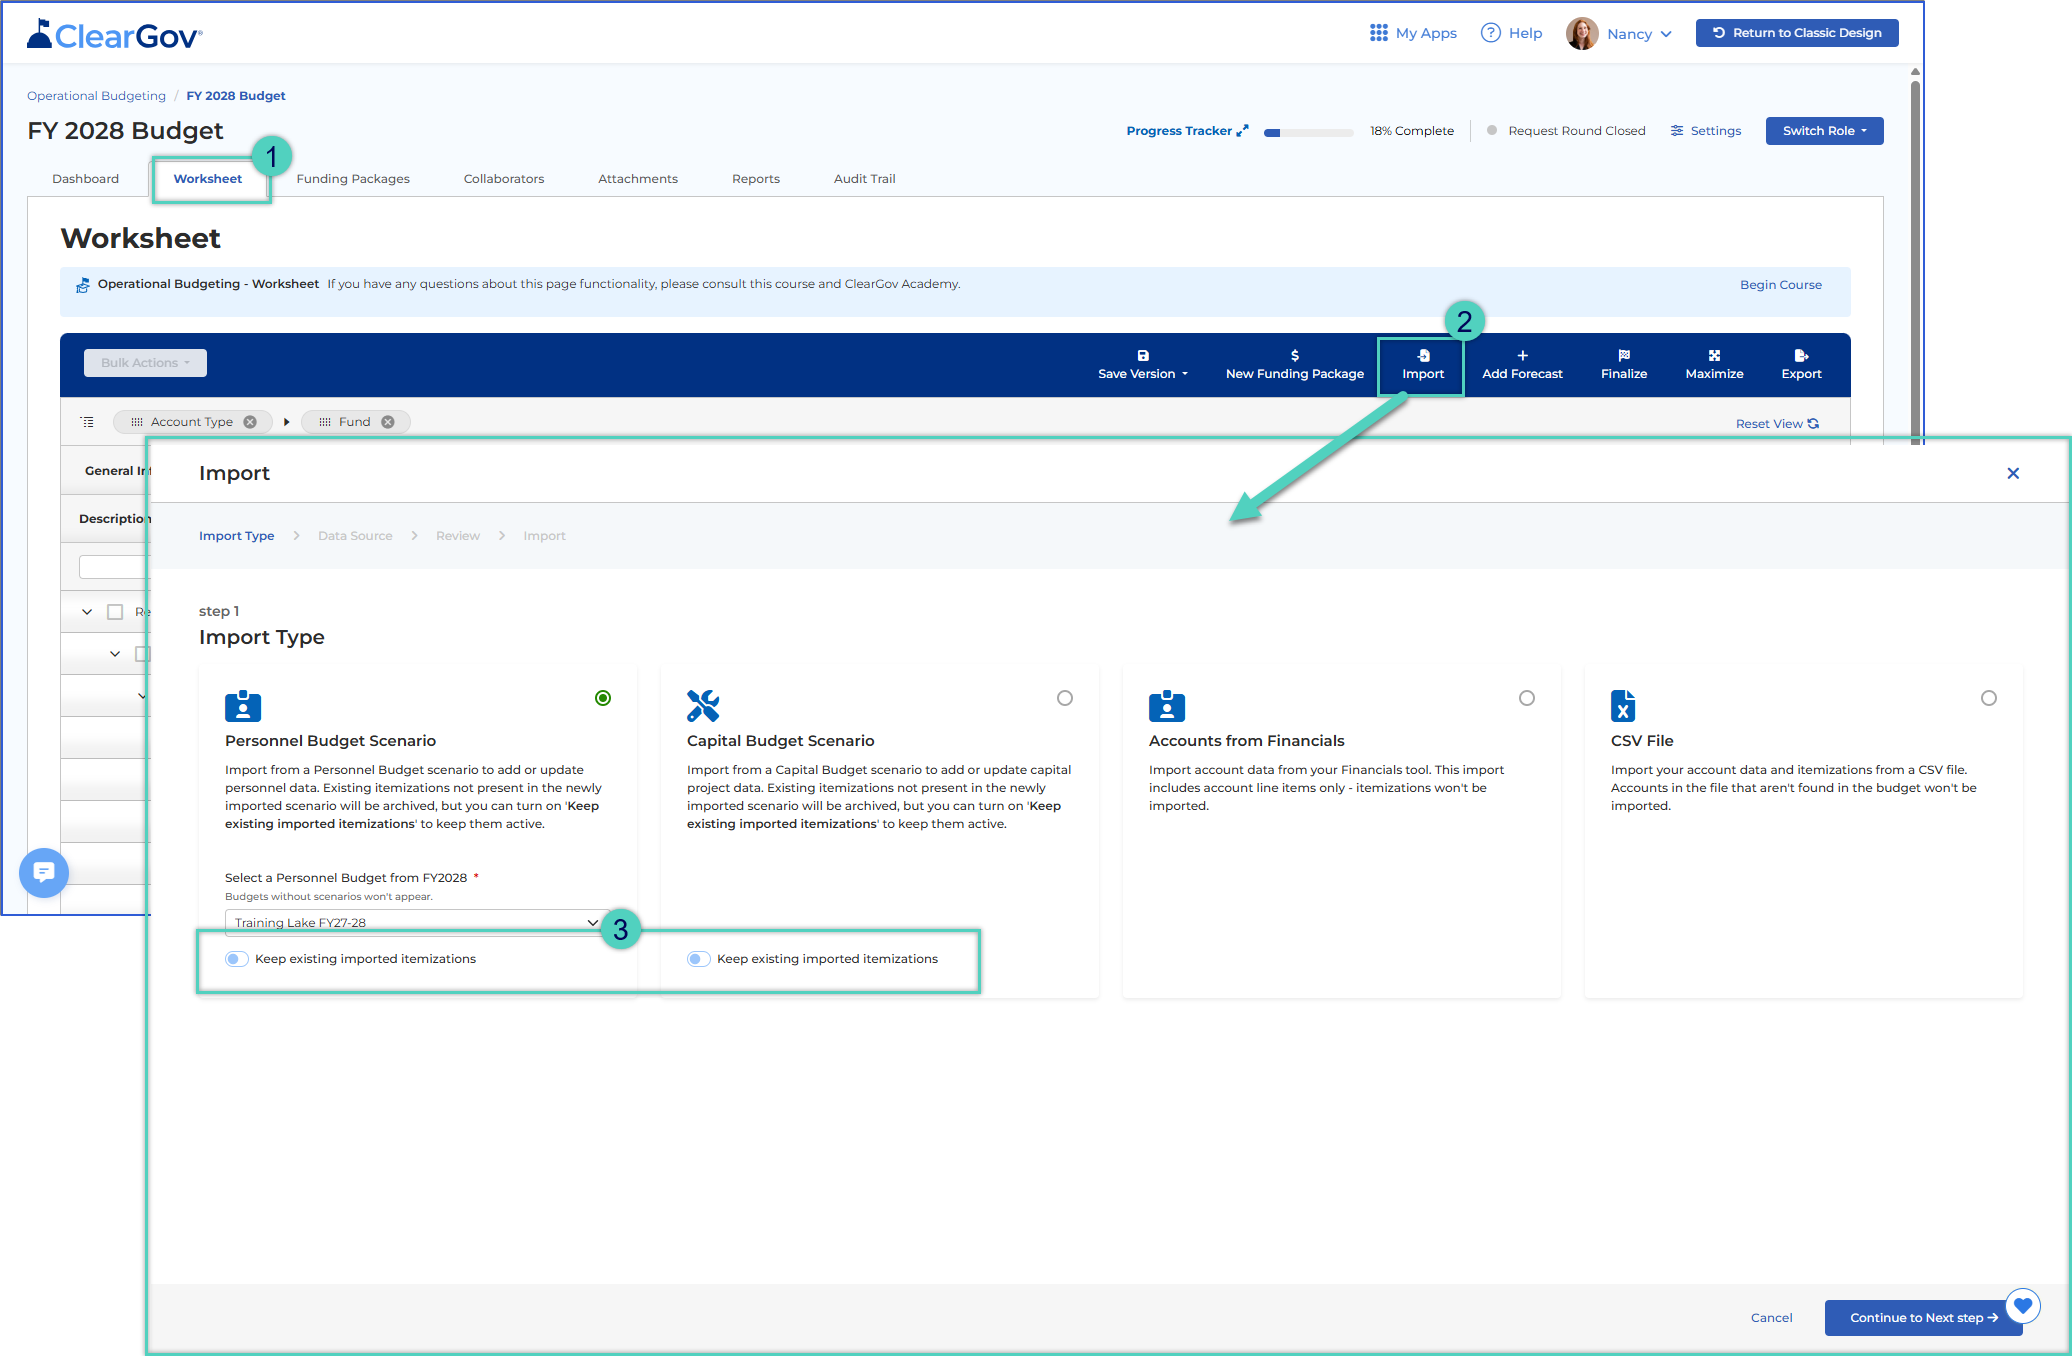This screenshot has width=2072, height=1356.
Task: Toggle Keep existing itemizations under Personnel
Action: pos(237,959)
